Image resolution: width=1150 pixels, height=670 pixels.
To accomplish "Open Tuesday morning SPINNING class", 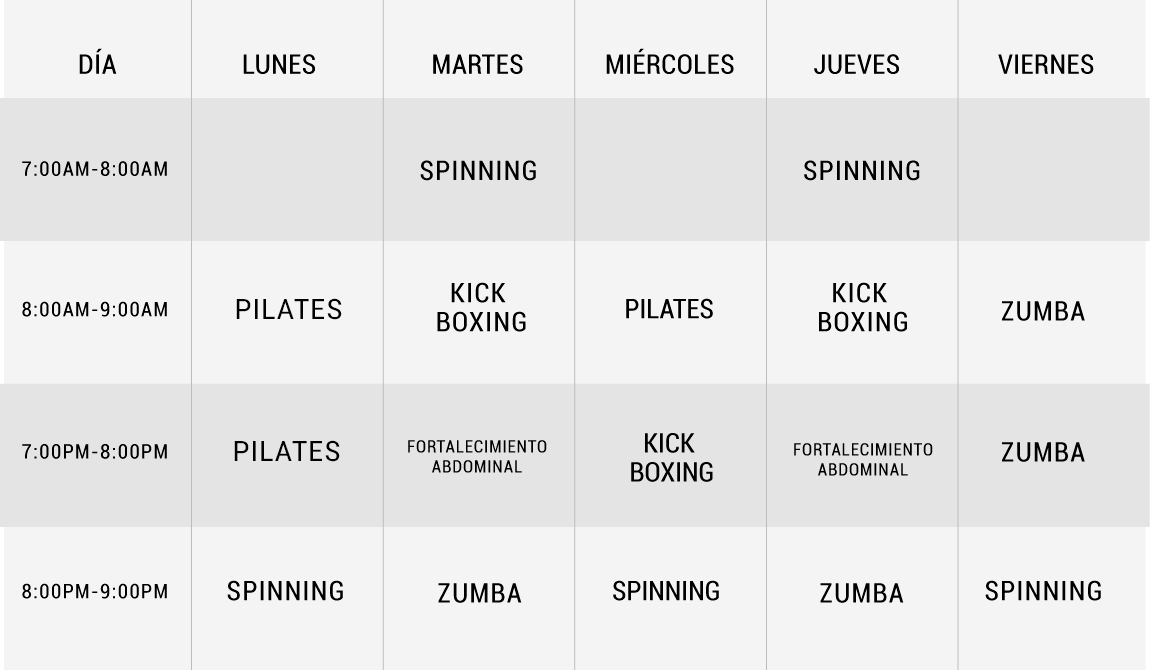I will (478, 171).
